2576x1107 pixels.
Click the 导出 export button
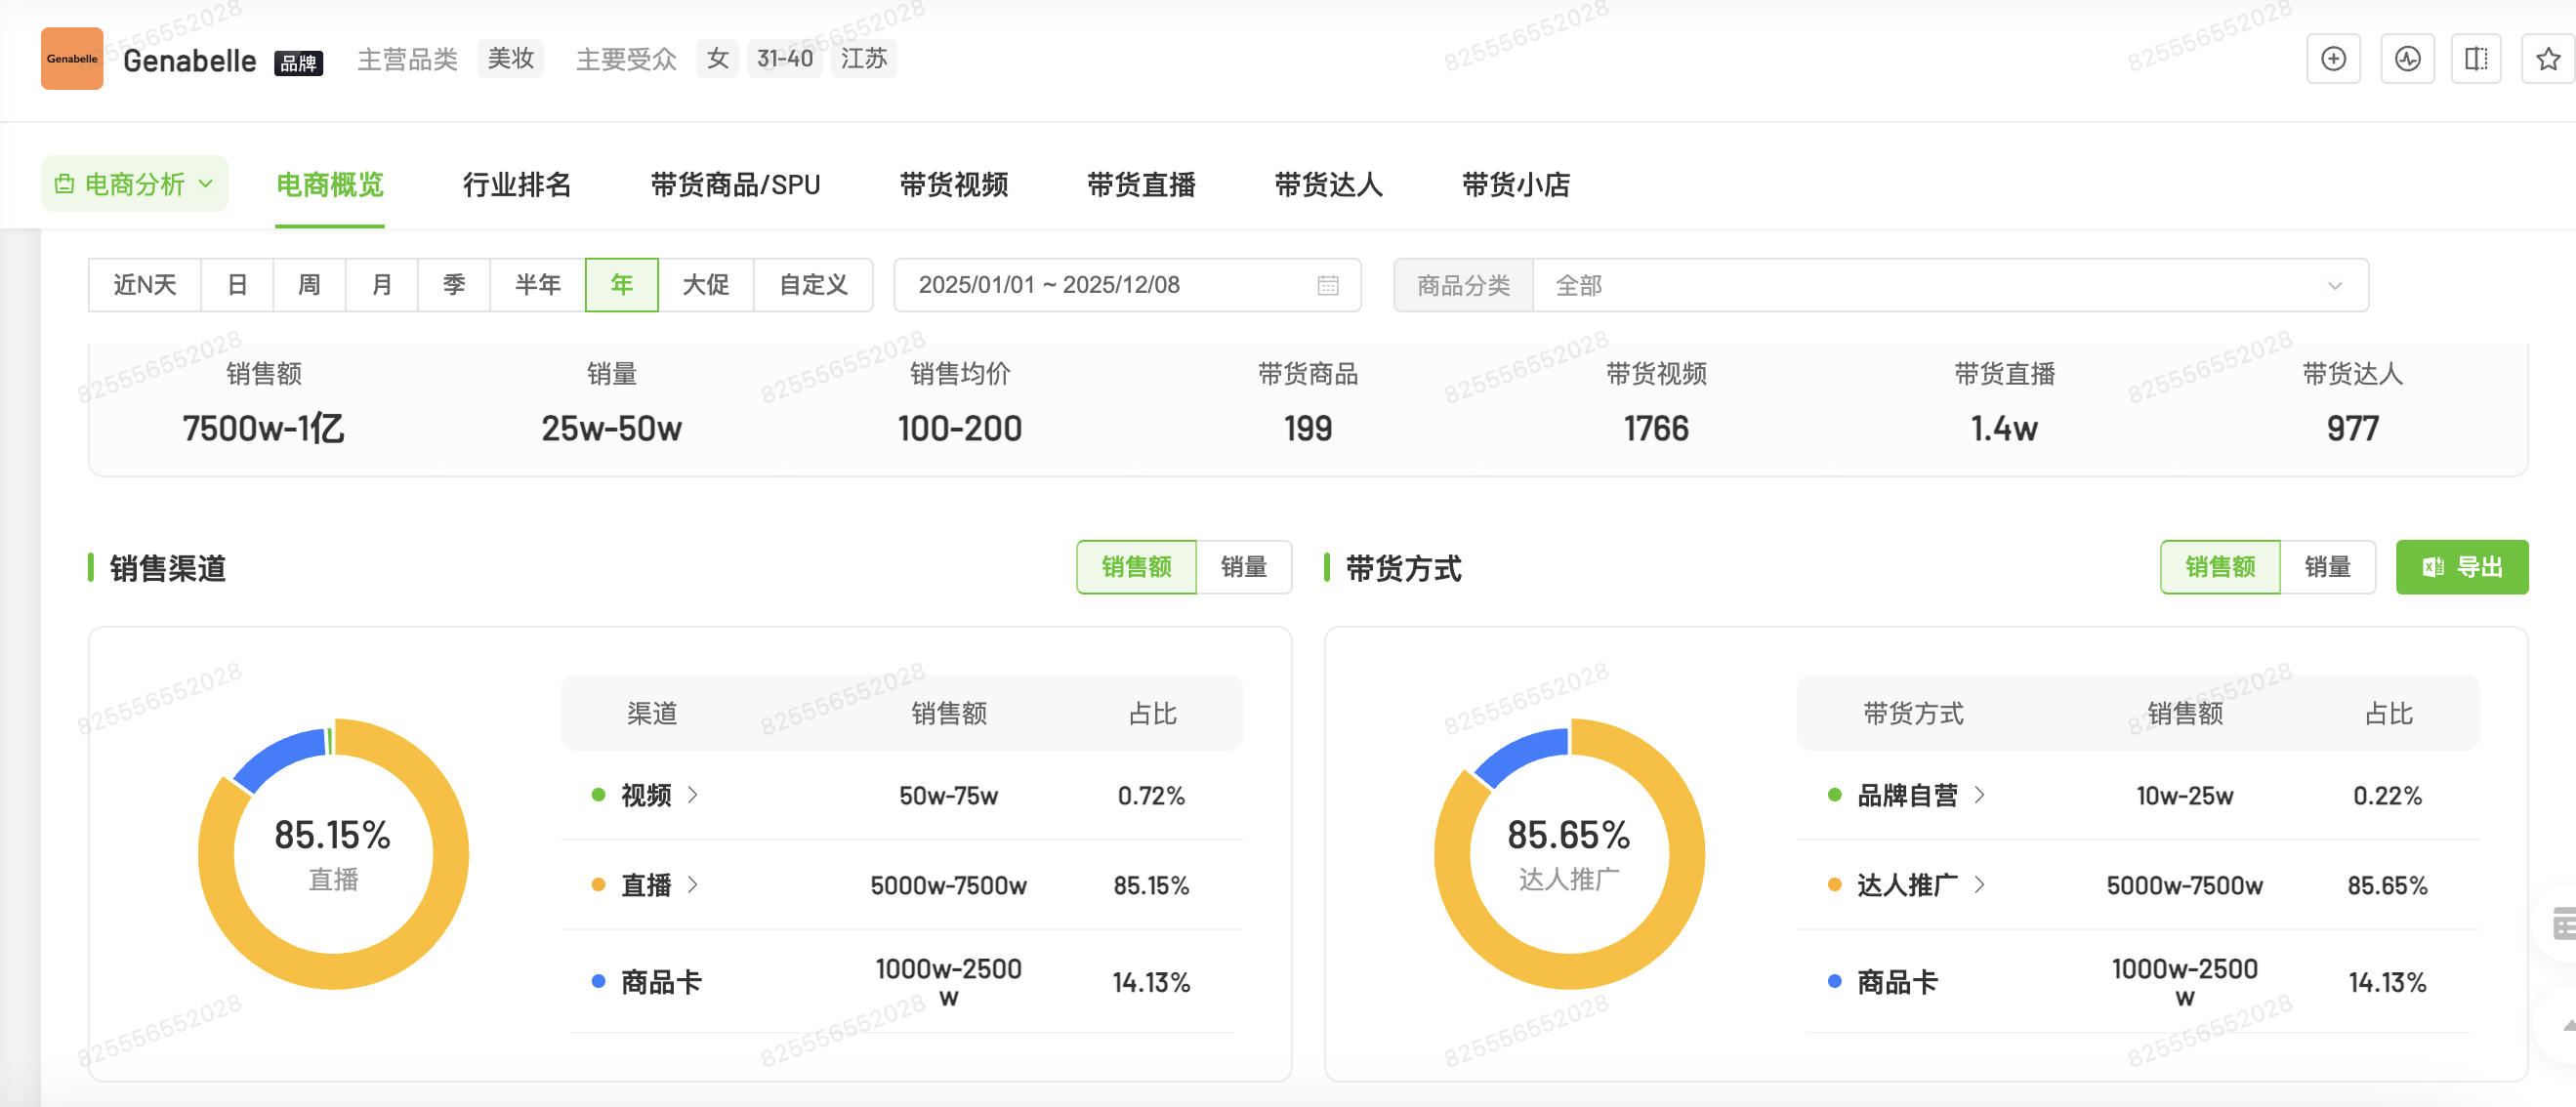(2463, 567)
